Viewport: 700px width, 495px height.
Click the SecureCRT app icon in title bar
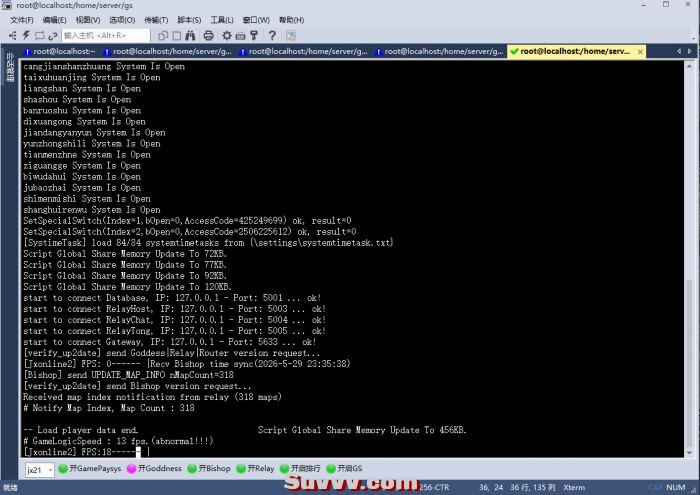pyautogui.click(x=7, y=5)
